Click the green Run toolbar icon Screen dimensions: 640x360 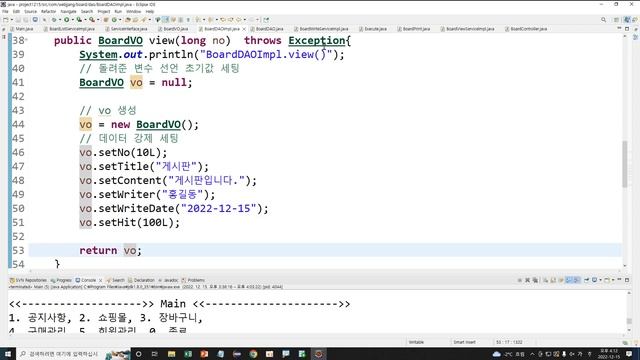click(x=67, y=20)
